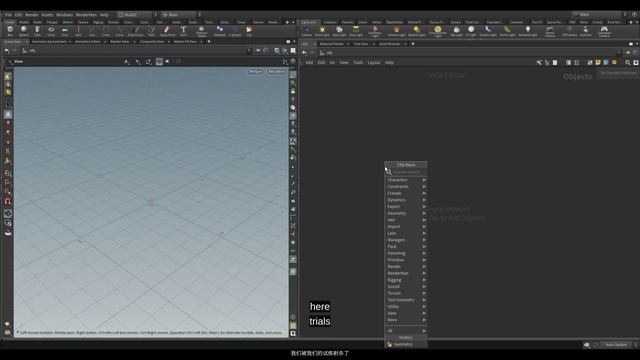The width and height of the screenshot is (640, 360).
Task: Select the Torus shelf tool
Action: pos(51,31)
